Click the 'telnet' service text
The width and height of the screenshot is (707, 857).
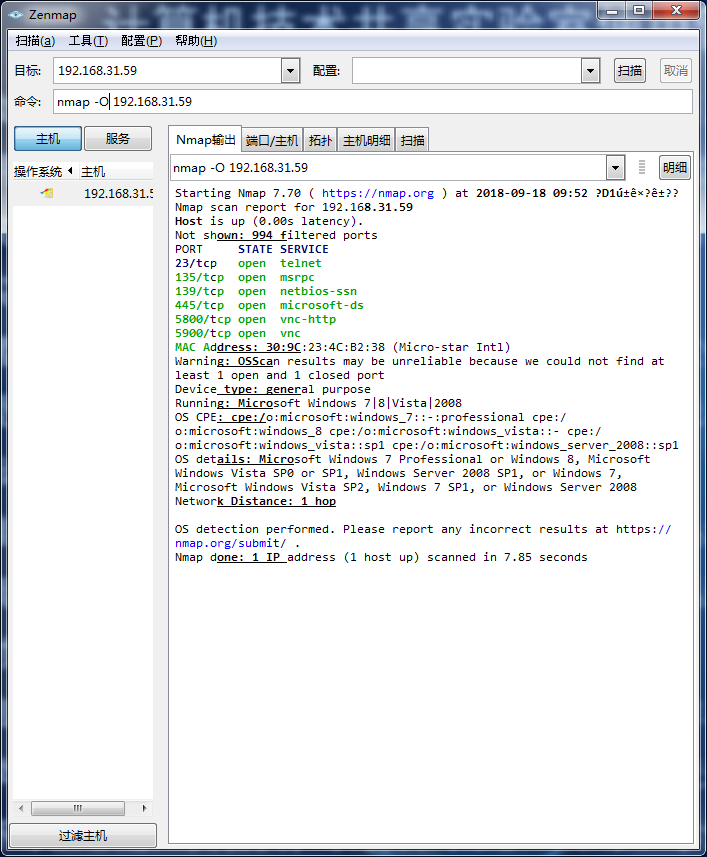pos(301,263)
